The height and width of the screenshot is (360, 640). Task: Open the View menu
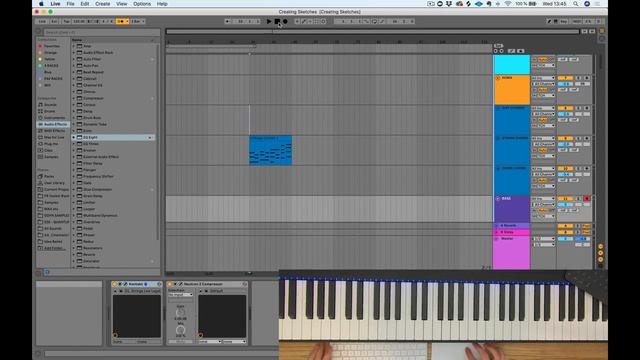[x=121, y=4]
